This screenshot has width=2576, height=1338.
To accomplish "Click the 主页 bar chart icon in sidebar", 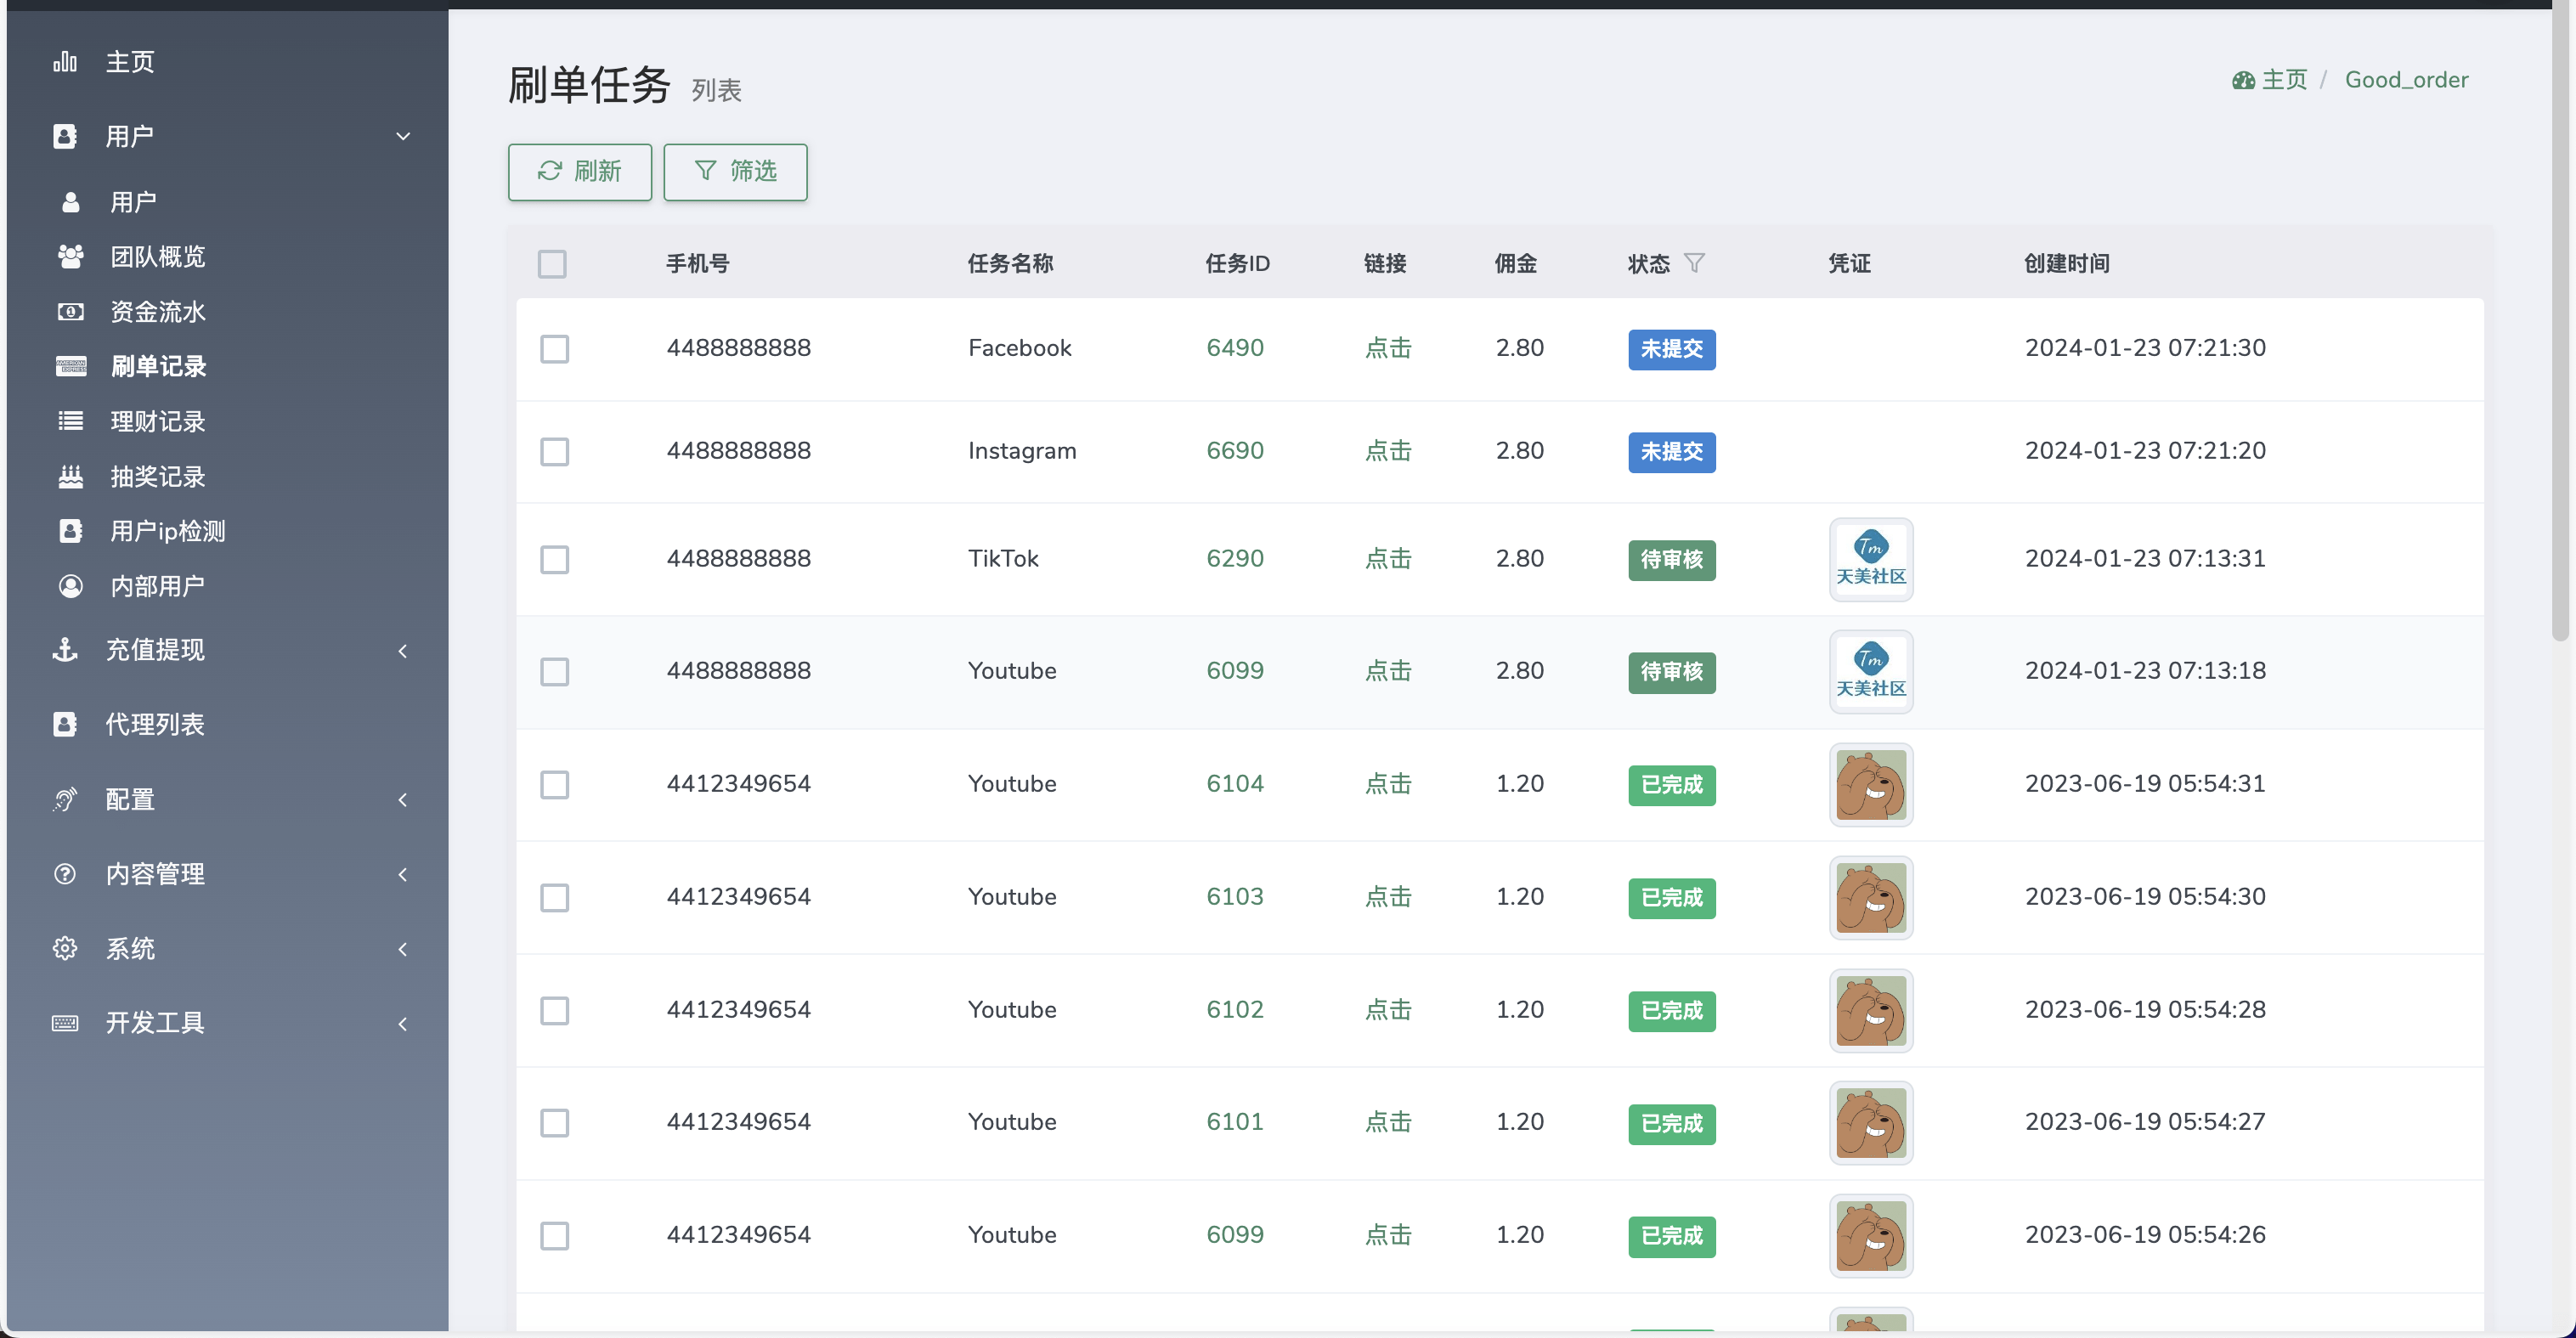I will (x=65, y=62).
